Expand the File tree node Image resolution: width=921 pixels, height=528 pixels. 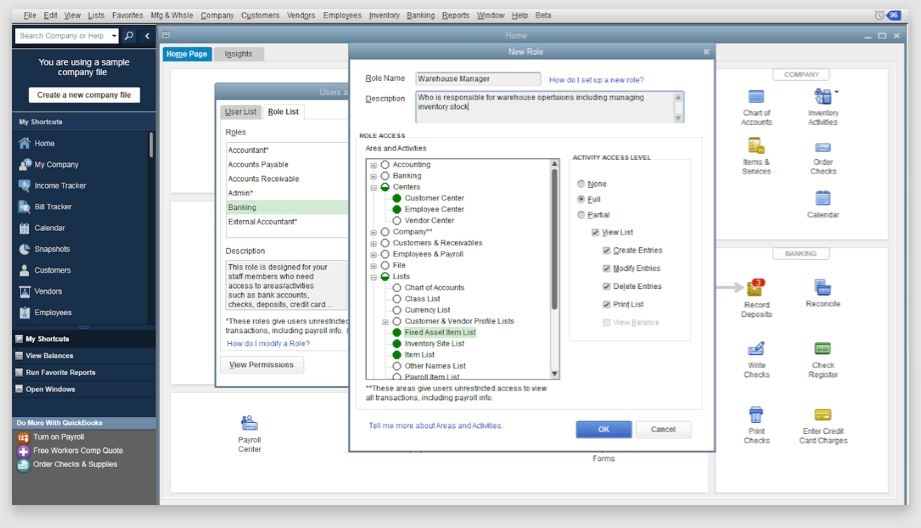374,265
